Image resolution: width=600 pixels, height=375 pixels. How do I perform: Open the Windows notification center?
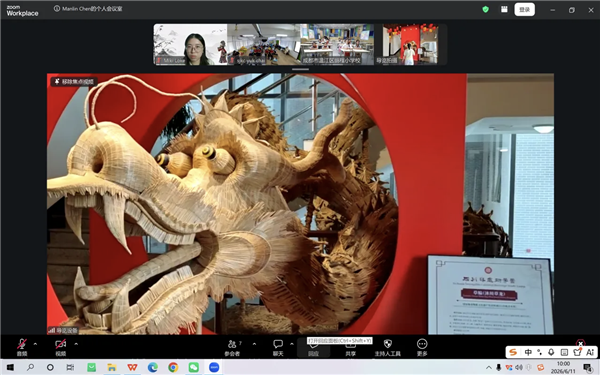point(587,368)
